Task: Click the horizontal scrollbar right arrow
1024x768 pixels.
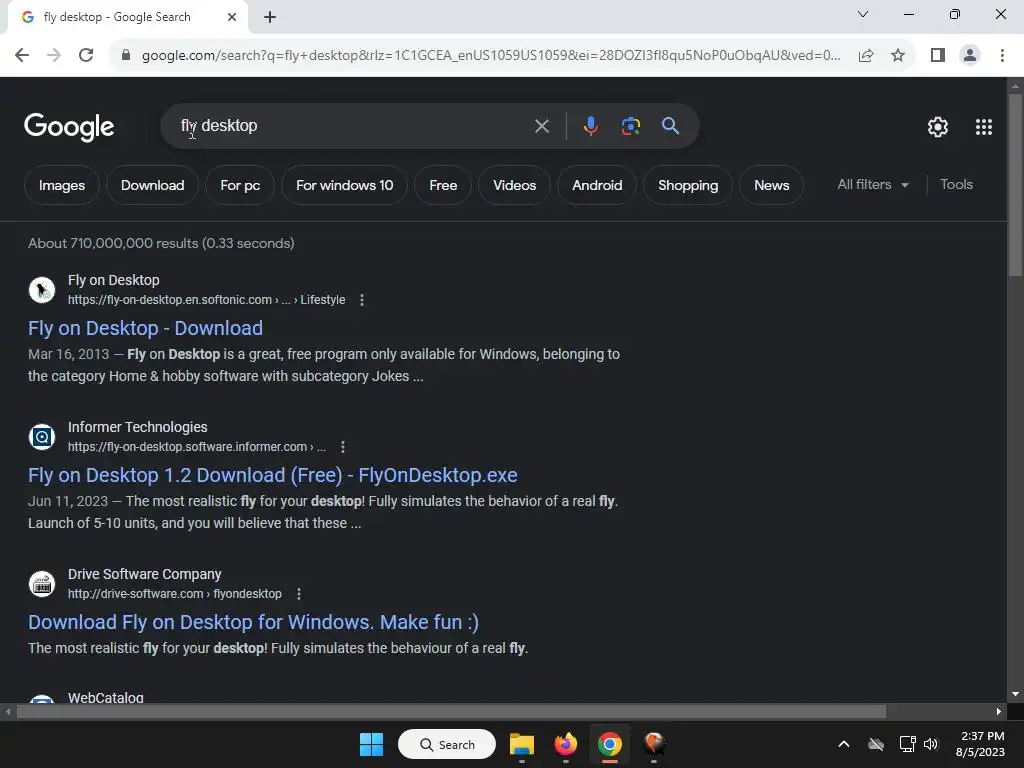Action: coord(999,711)
